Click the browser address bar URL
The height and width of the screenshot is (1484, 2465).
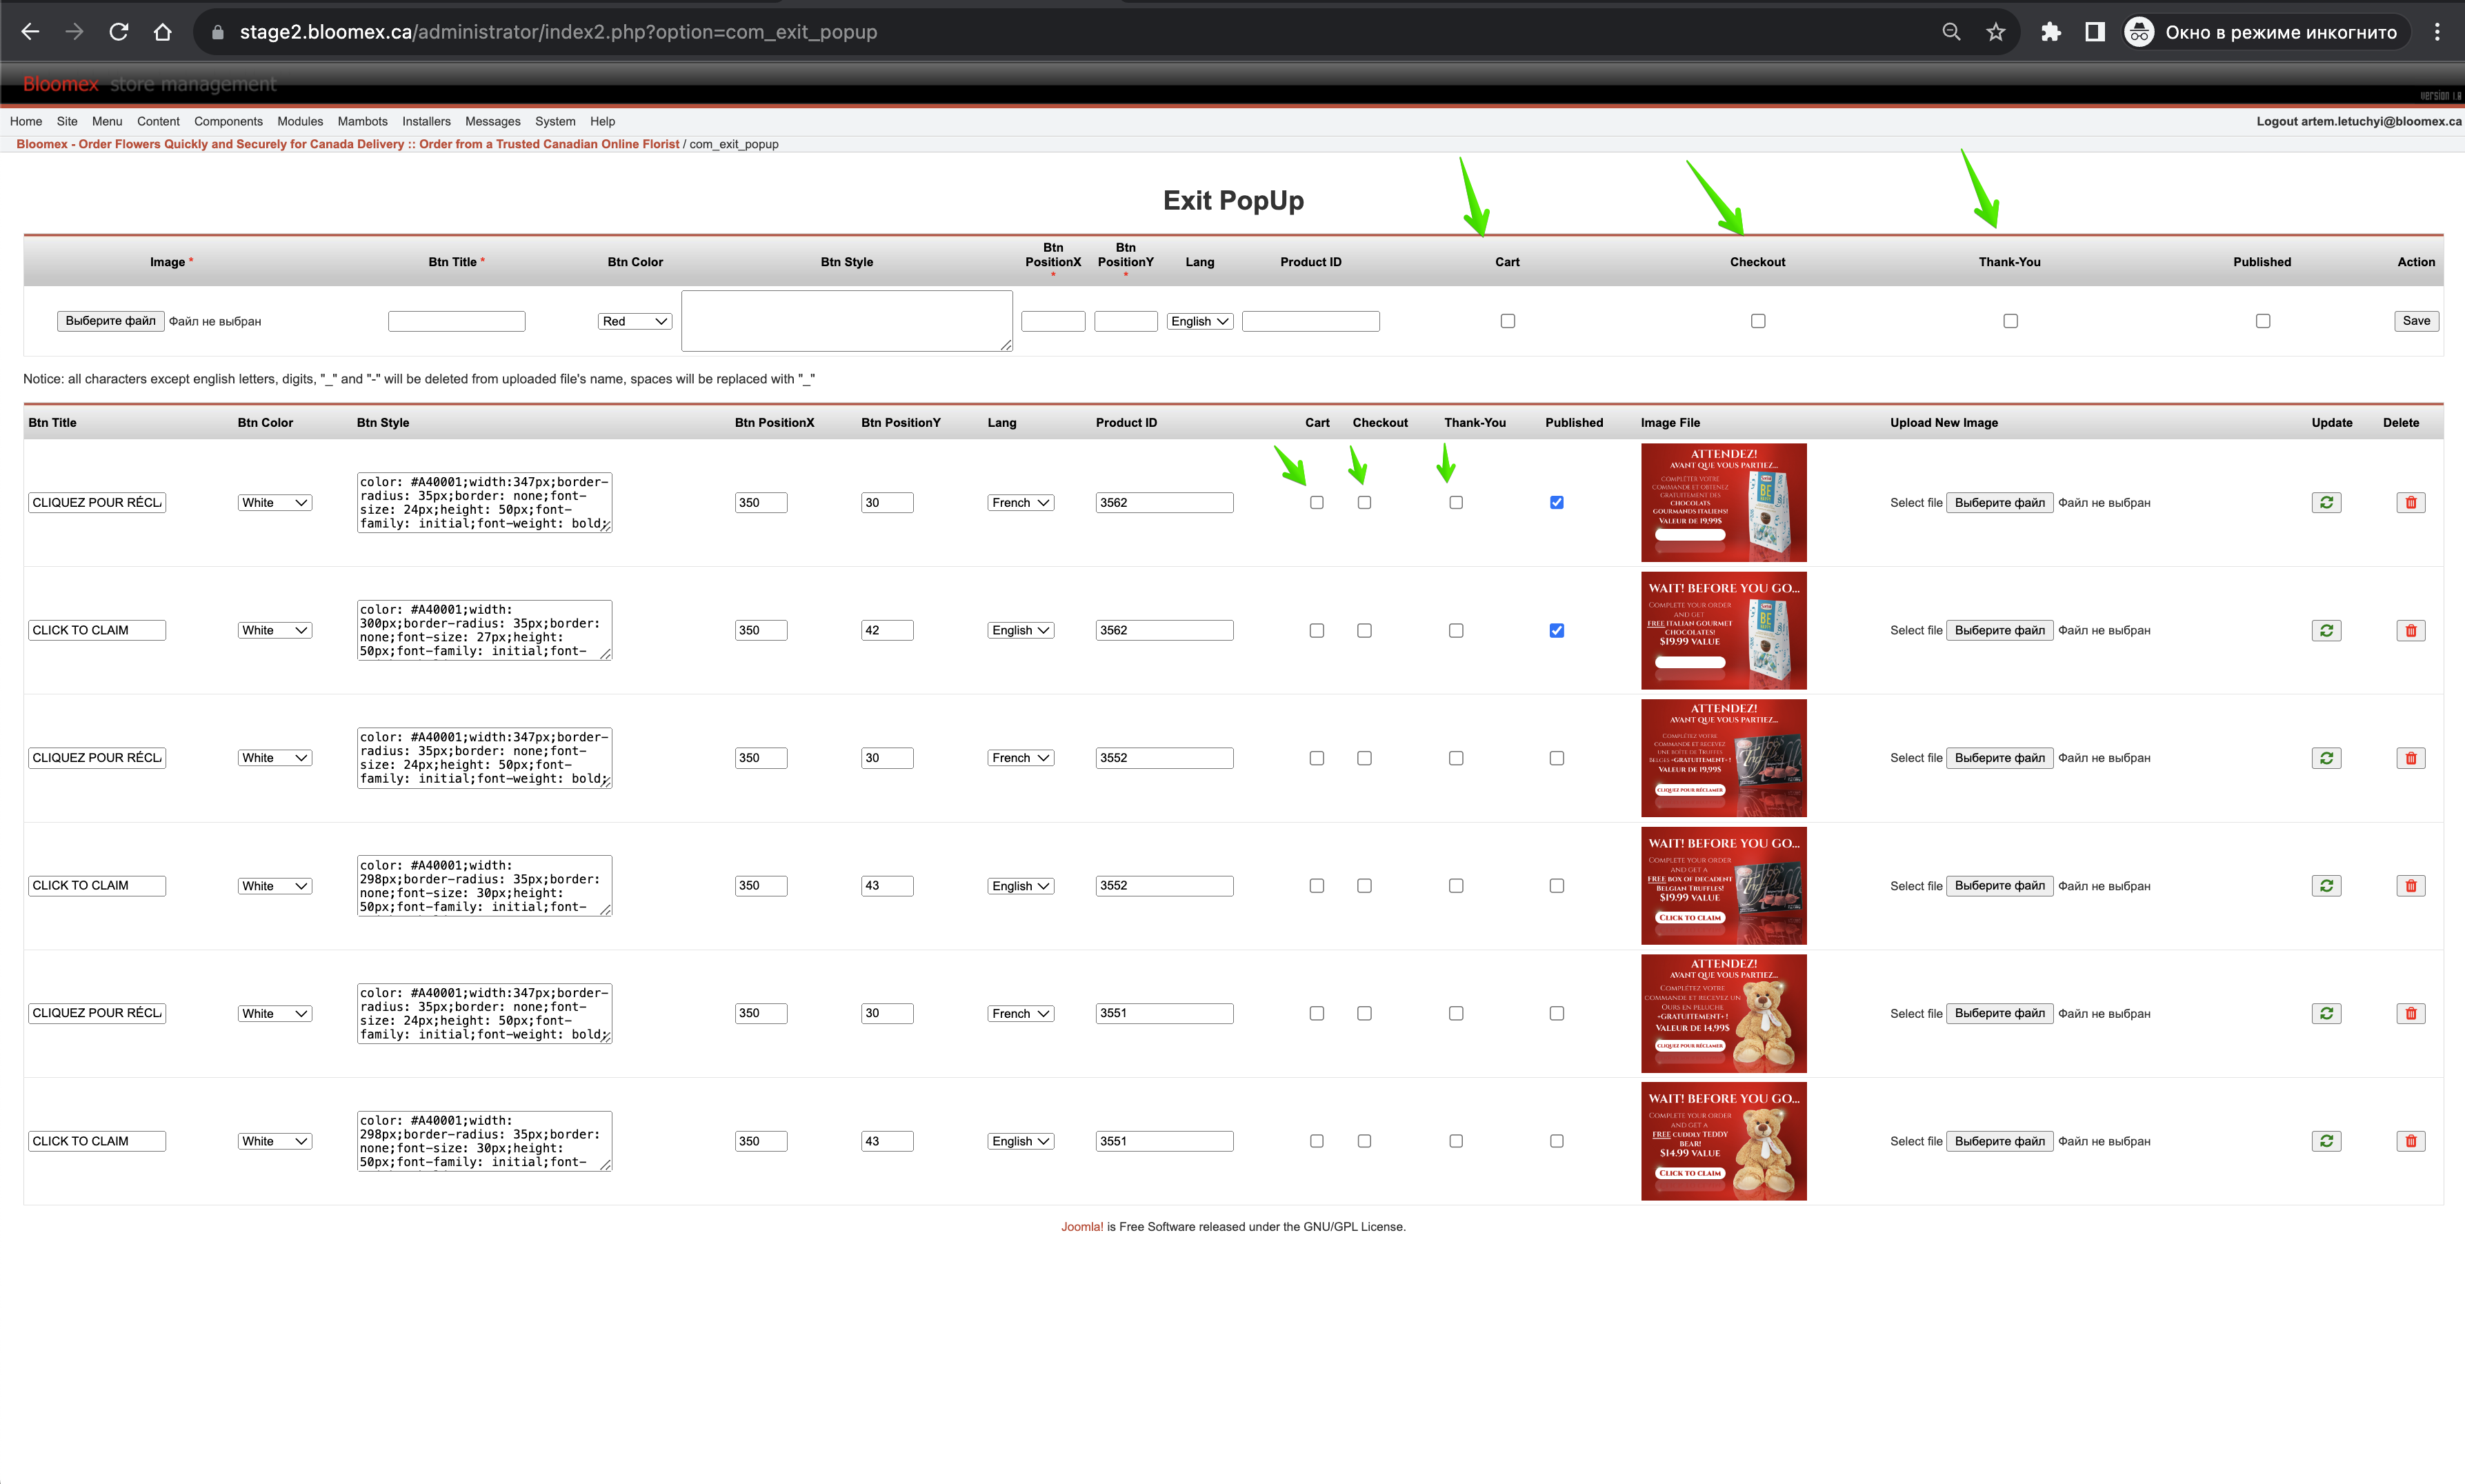pos(558,32)
